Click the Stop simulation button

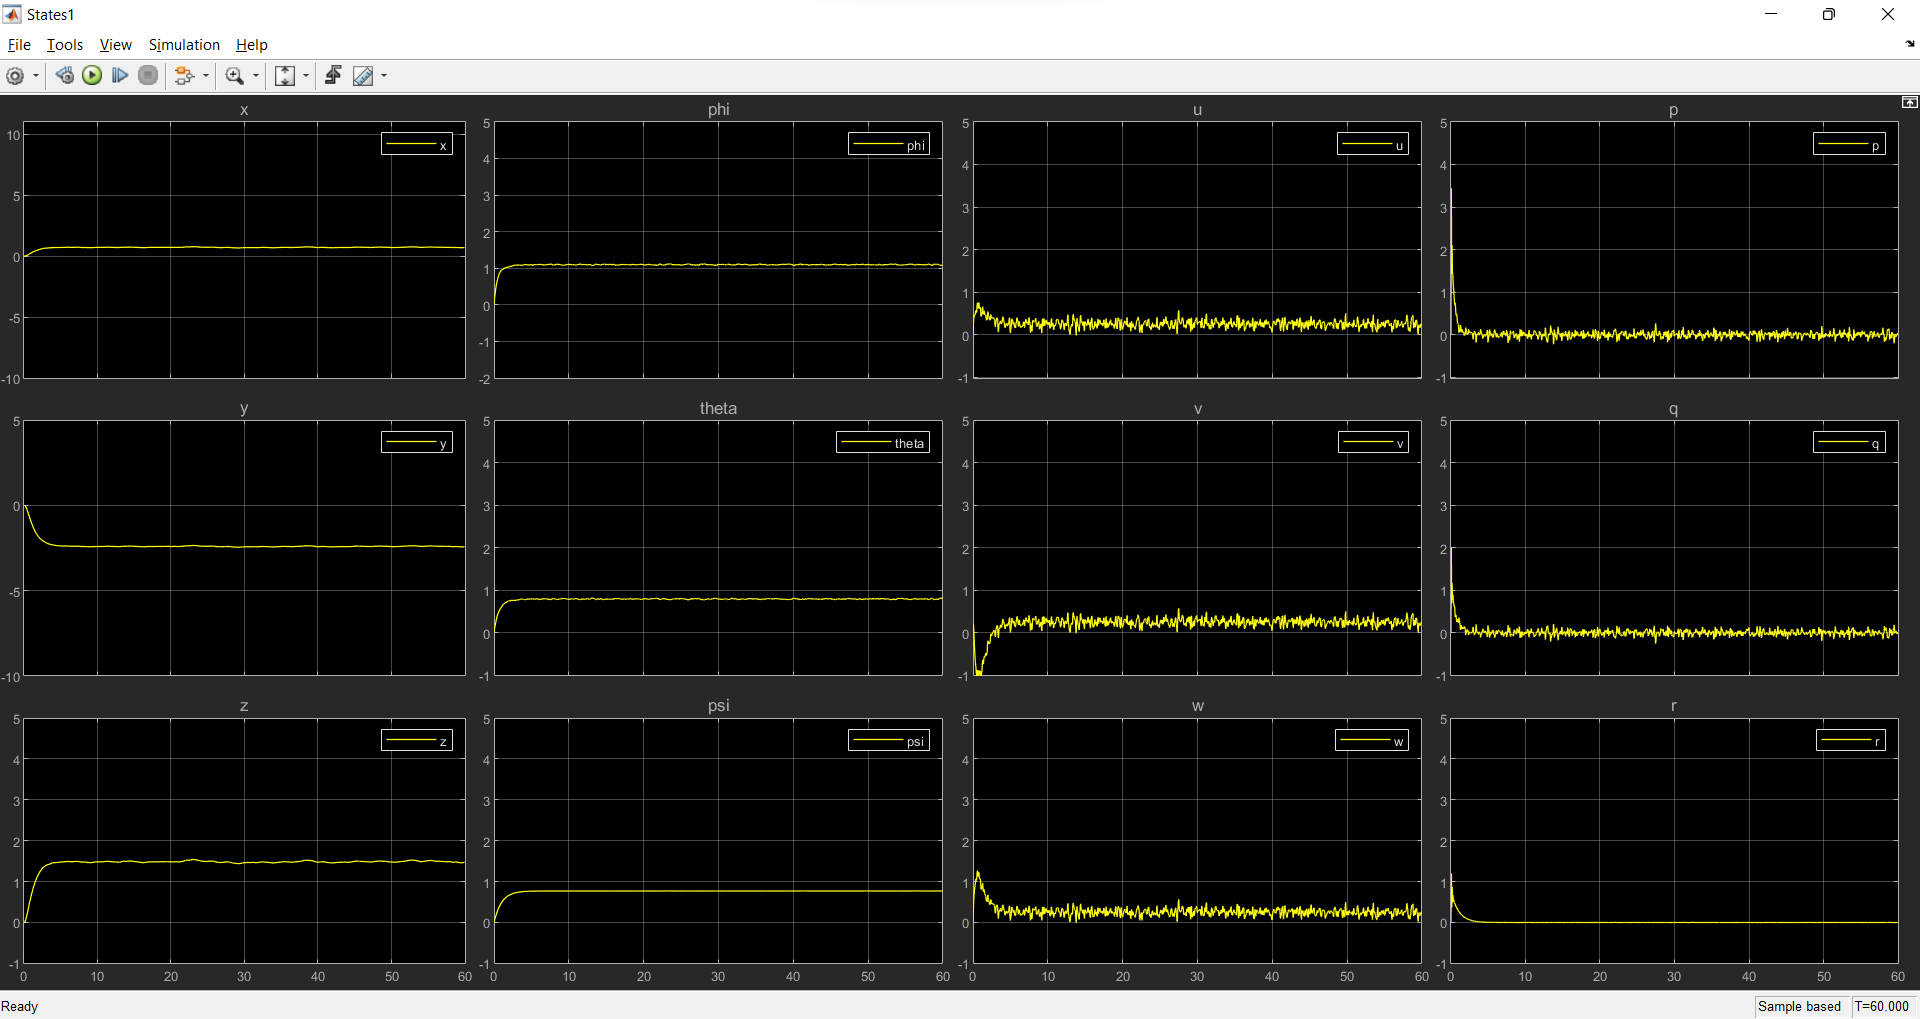pyautogui.click(x=148, y=76)
